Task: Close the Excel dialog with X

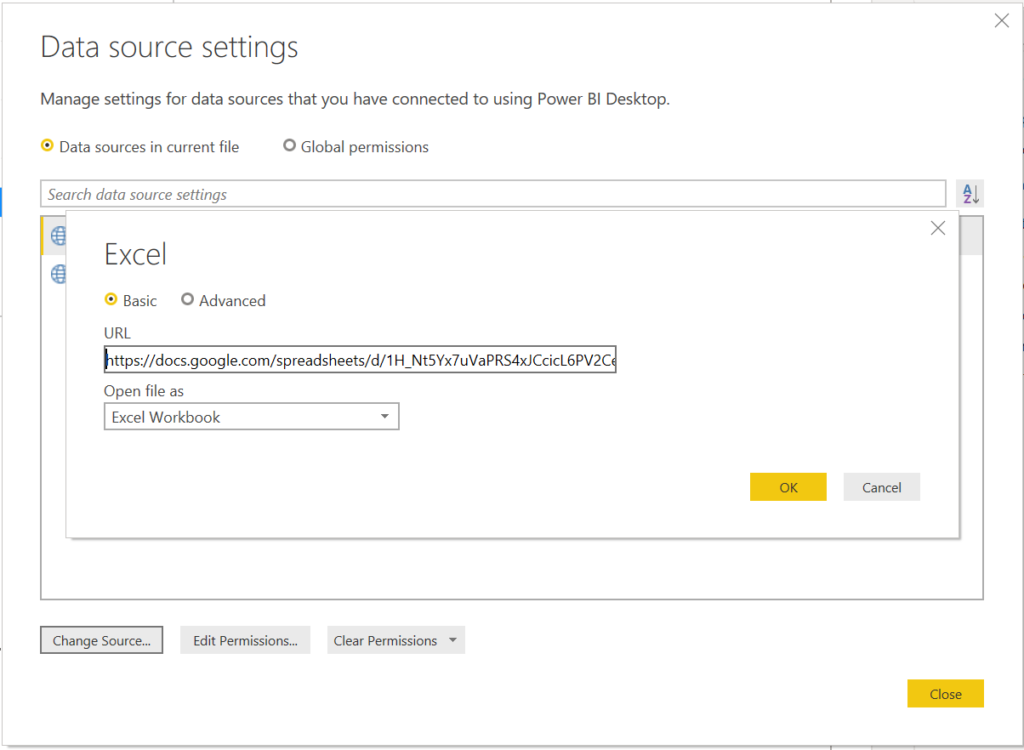Action: [937, 228]
